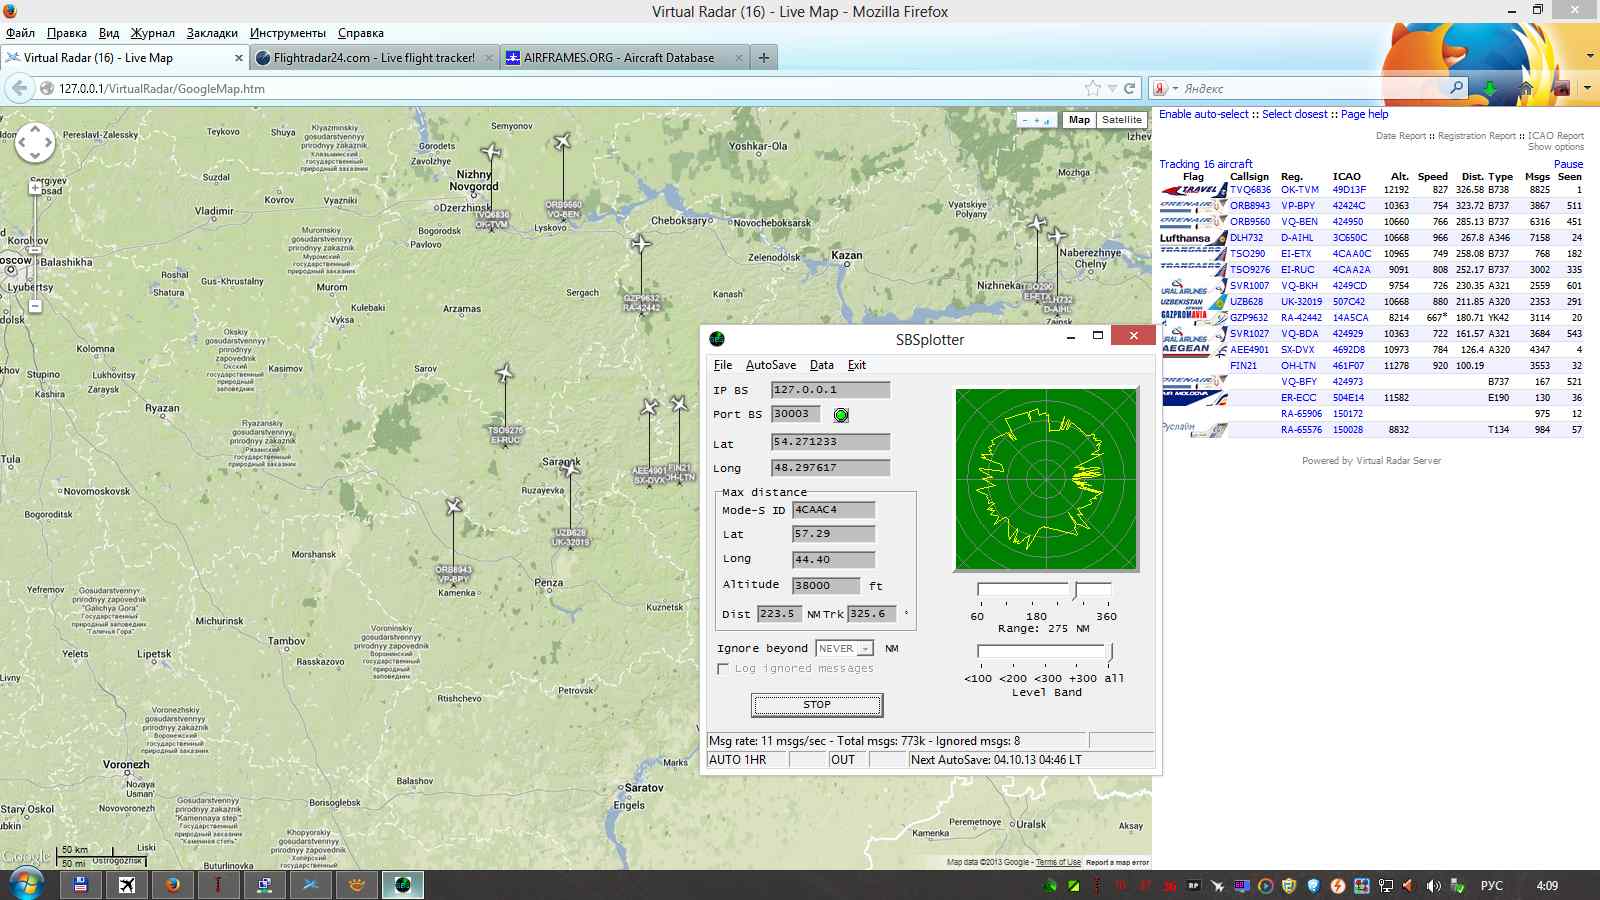Go to Firefox home page icon
Image resolution: width=1600 pixels, height=900 pixels.
tap(1526, 88)
